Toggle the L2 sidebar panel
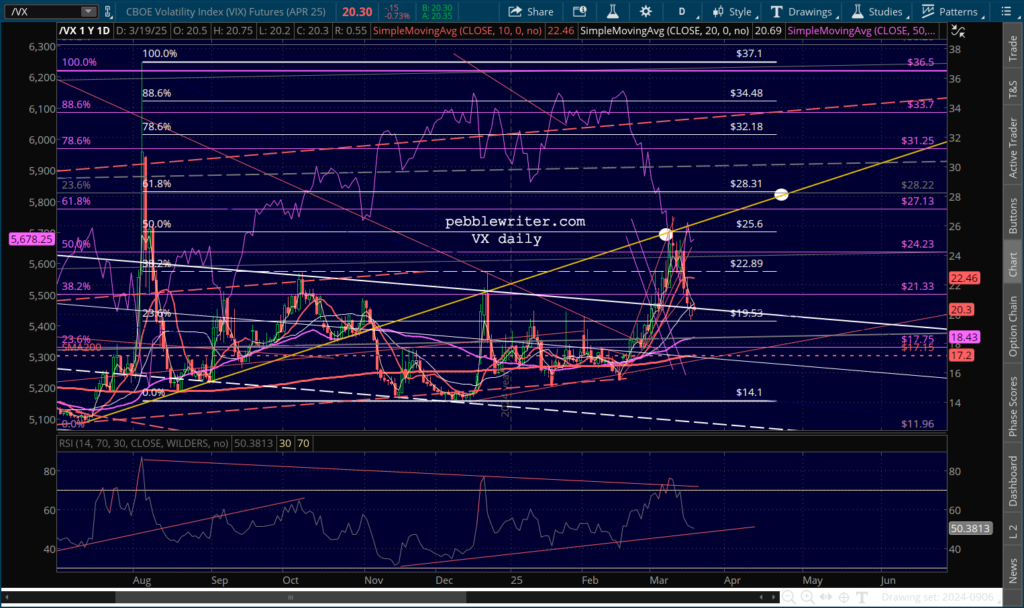 pos(1013,531)
